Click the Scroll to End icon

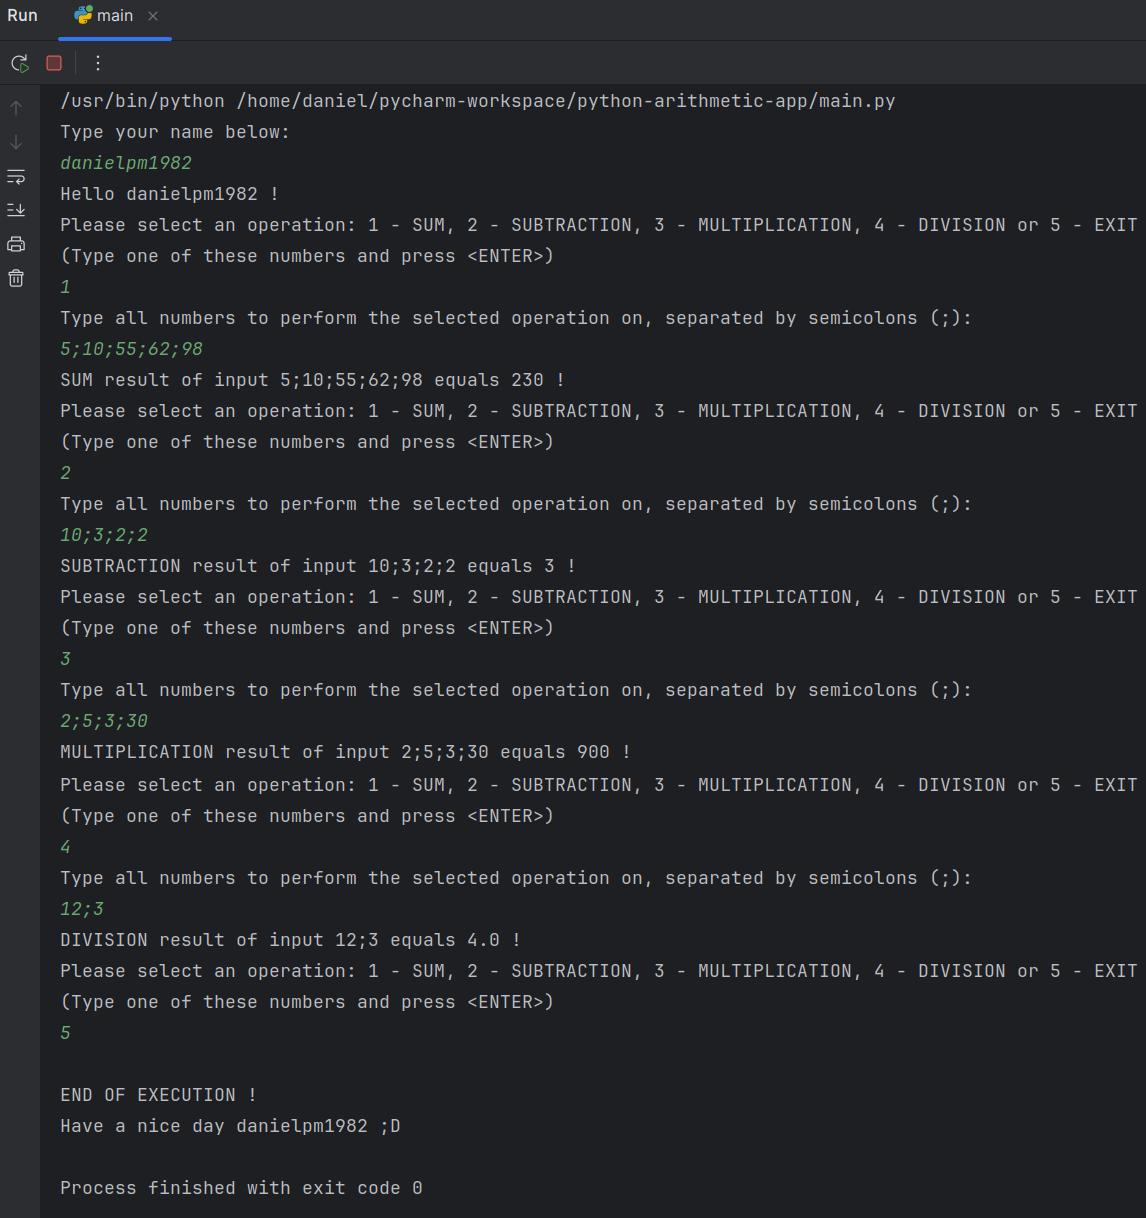16,210
